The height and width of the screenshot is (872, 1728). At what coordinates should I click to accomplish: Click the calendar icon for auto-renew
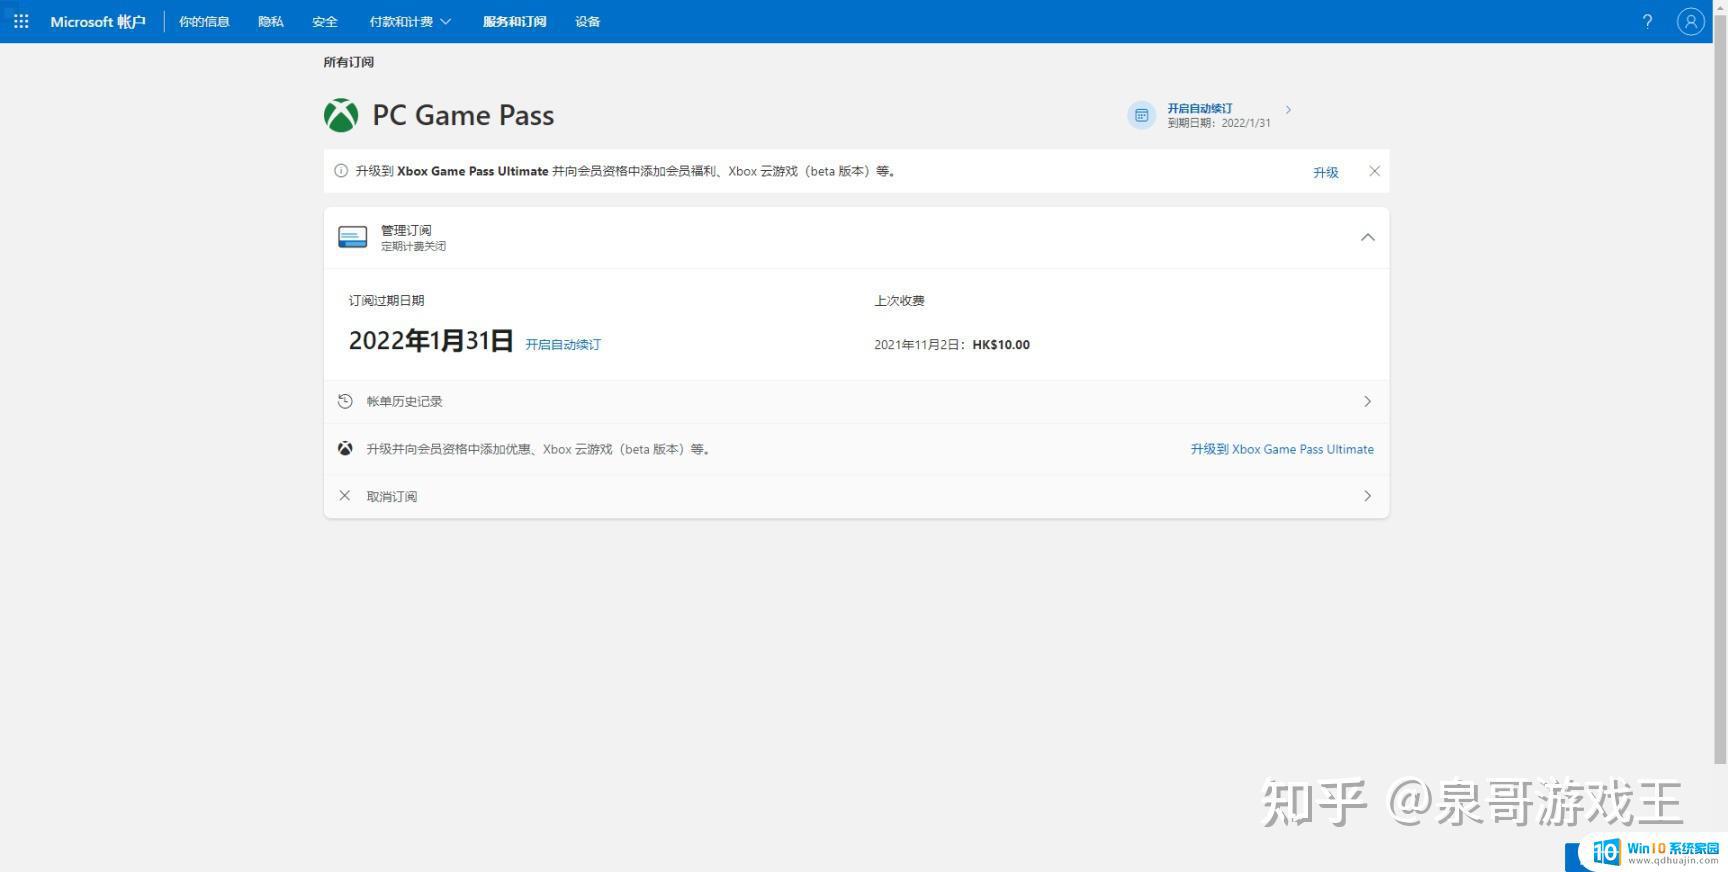click(x=1141, y=115)
